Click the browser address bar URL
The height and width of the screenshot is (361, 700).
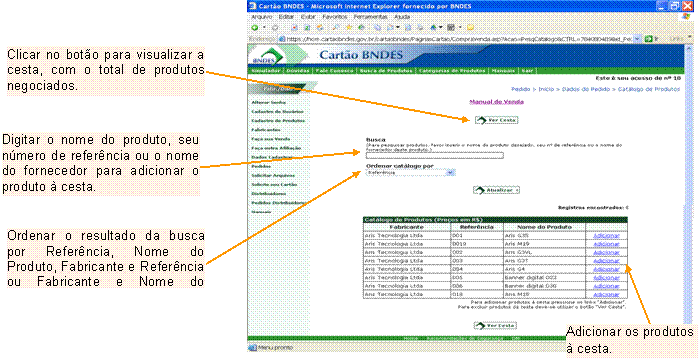point(456,39)
